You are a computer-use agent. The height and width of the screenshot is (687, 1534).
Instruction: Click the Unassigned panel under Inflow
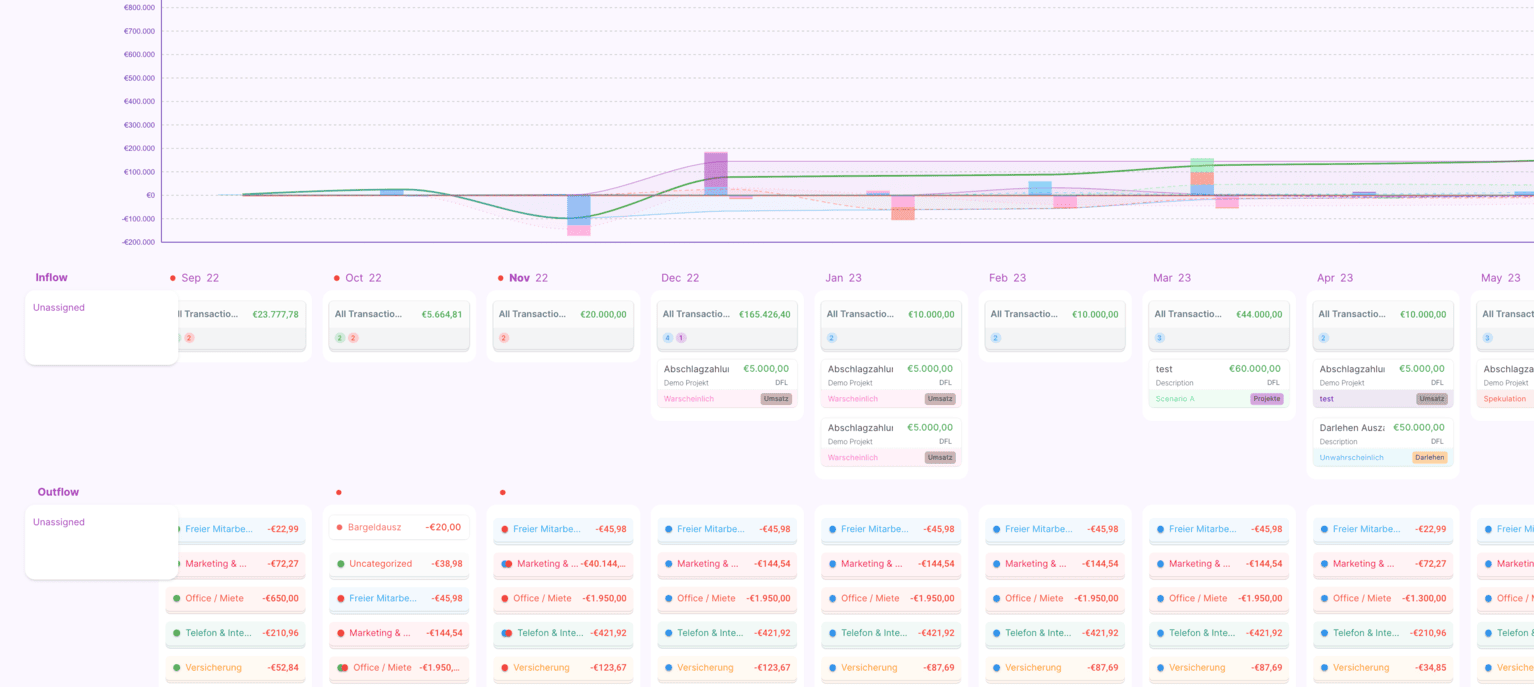(101, 327)
